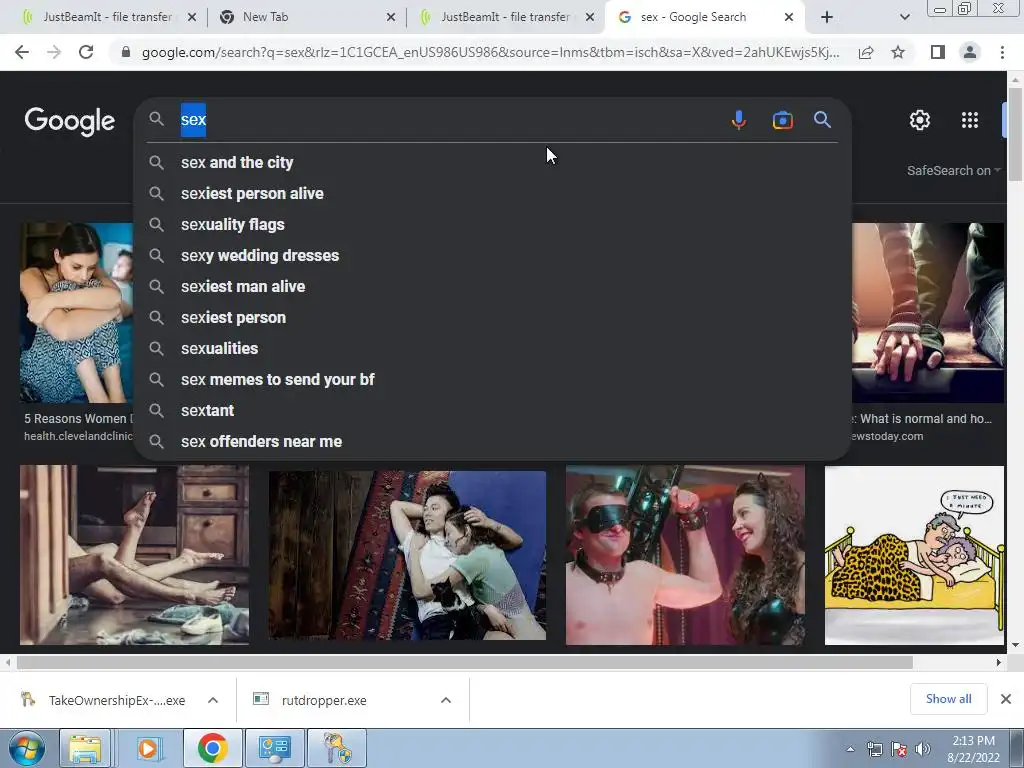
Task: Close the downloads bar
Action: point(1006,699)
